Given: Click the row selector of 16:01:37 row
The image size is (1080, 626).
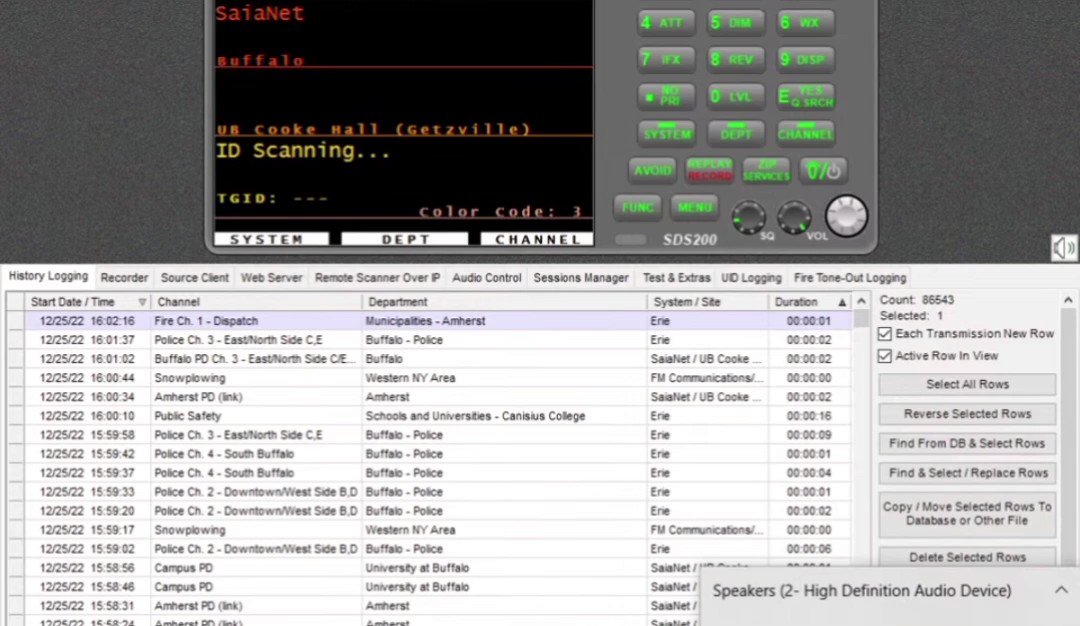Looking at the screenshot, I should (x=15, y=340).
